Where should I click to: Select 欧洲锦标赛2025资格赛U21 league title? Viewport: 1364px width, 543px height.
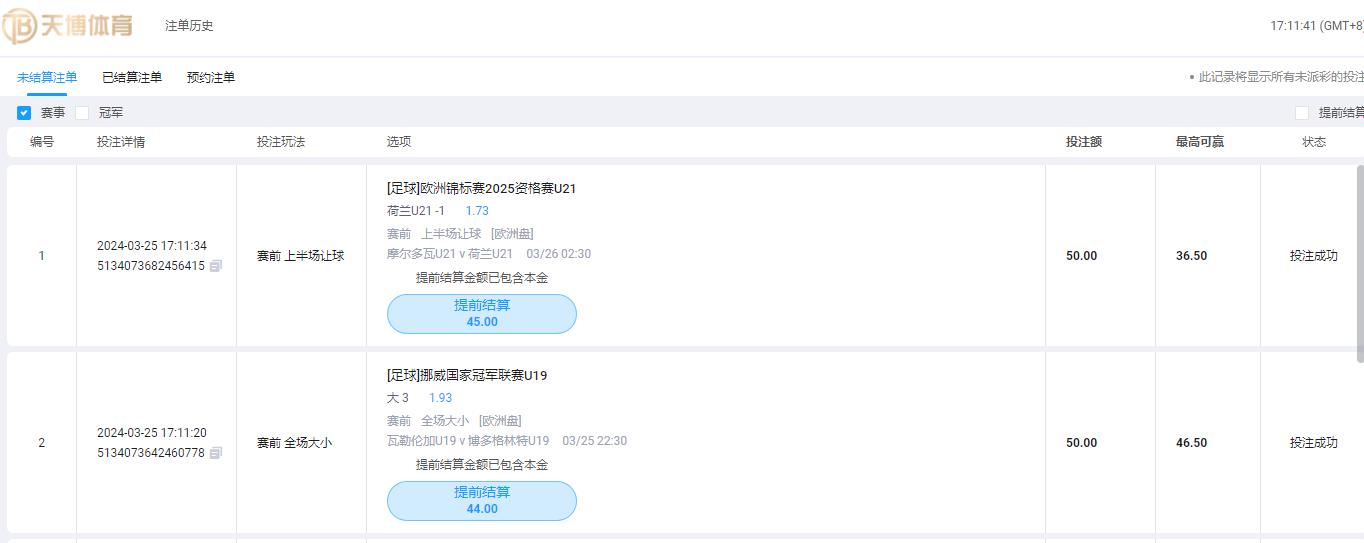[482, 189]
